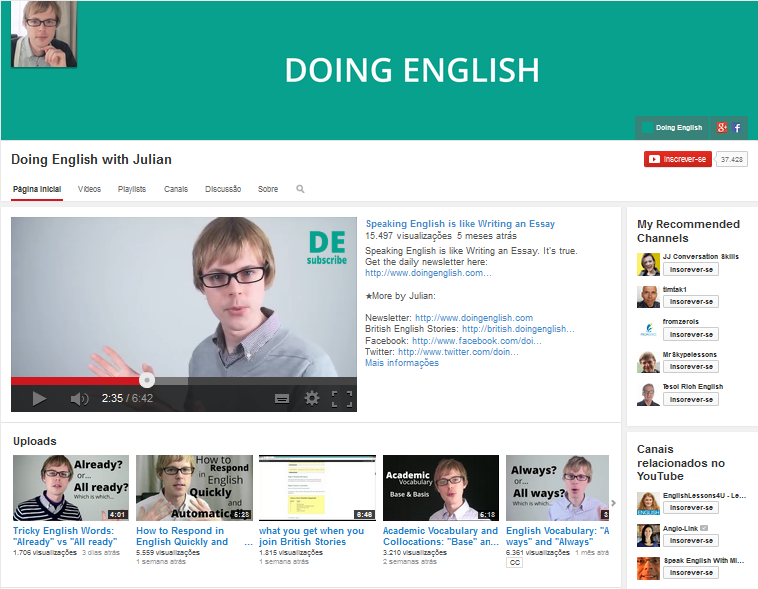Click the red video progress scrubber
Viewport: 758px width, 589px height.
tap(147, 381)
